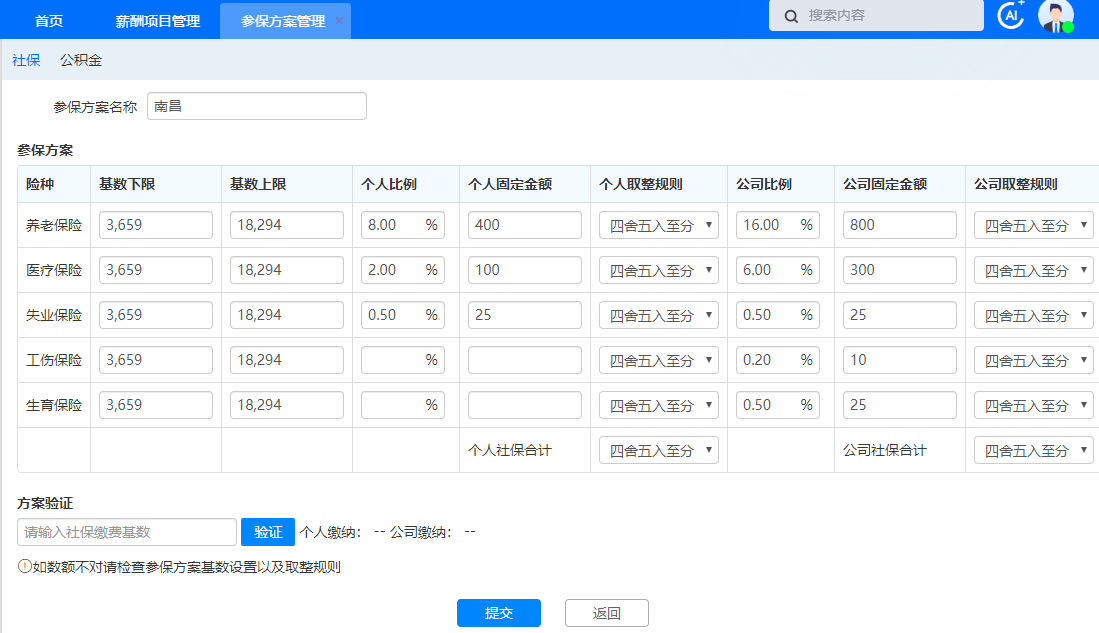Click the 验证 button
The image size is (1099, 633).
pos(267,532)
